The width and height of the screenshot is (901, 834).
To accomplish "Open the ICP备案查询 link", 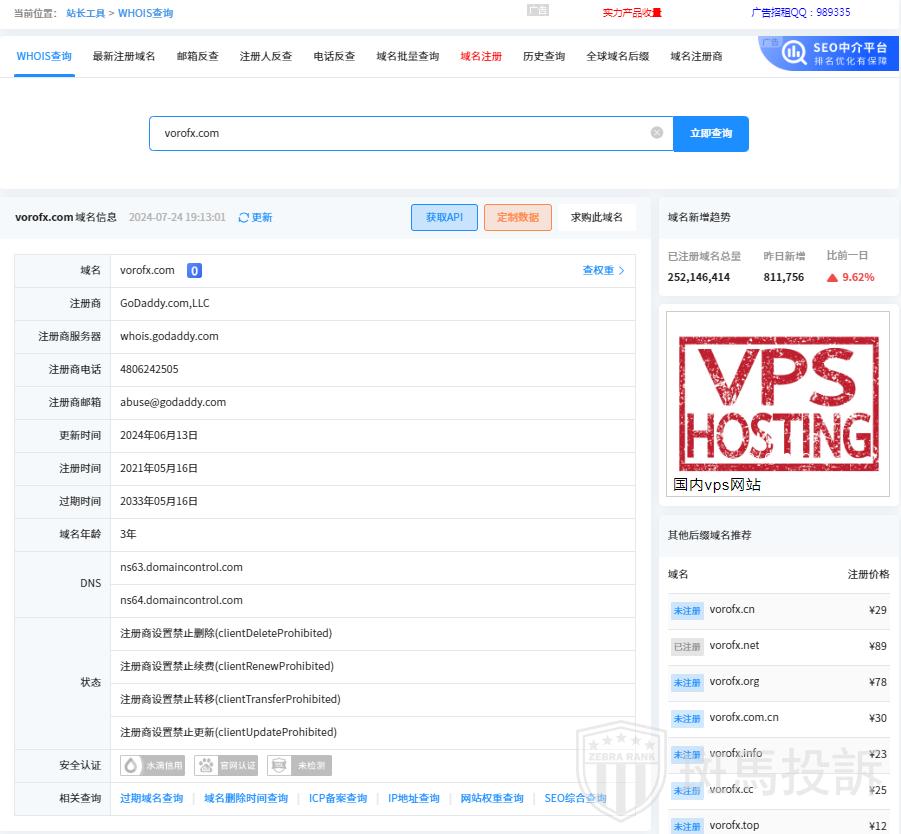I will pyautogui.click(x=338, y=799).
